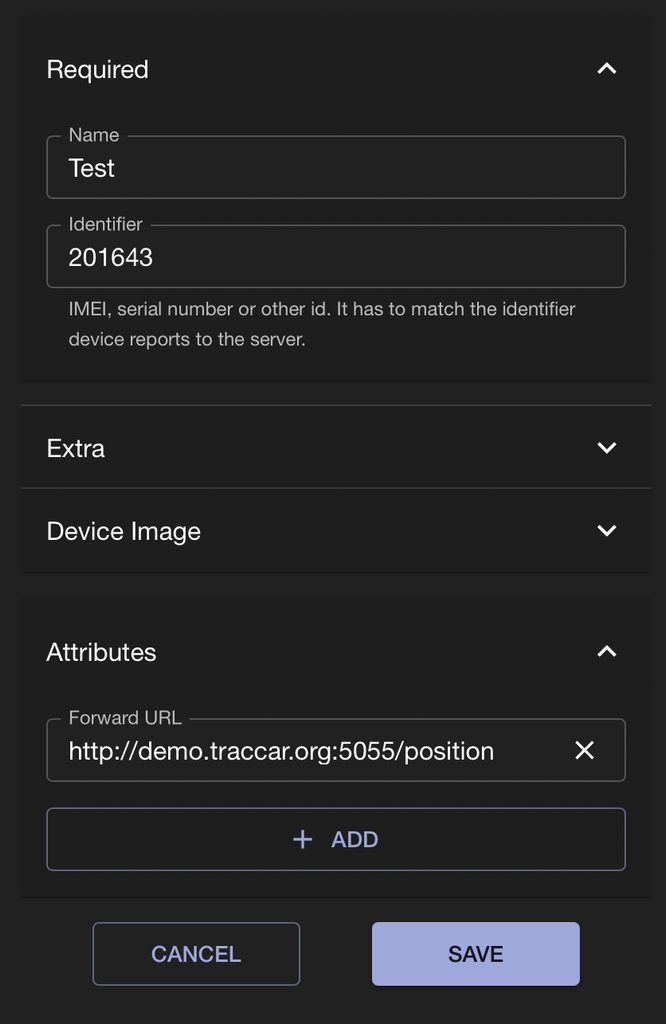Click the Name field label
666x1024 pixels.
tap(94, 135)
